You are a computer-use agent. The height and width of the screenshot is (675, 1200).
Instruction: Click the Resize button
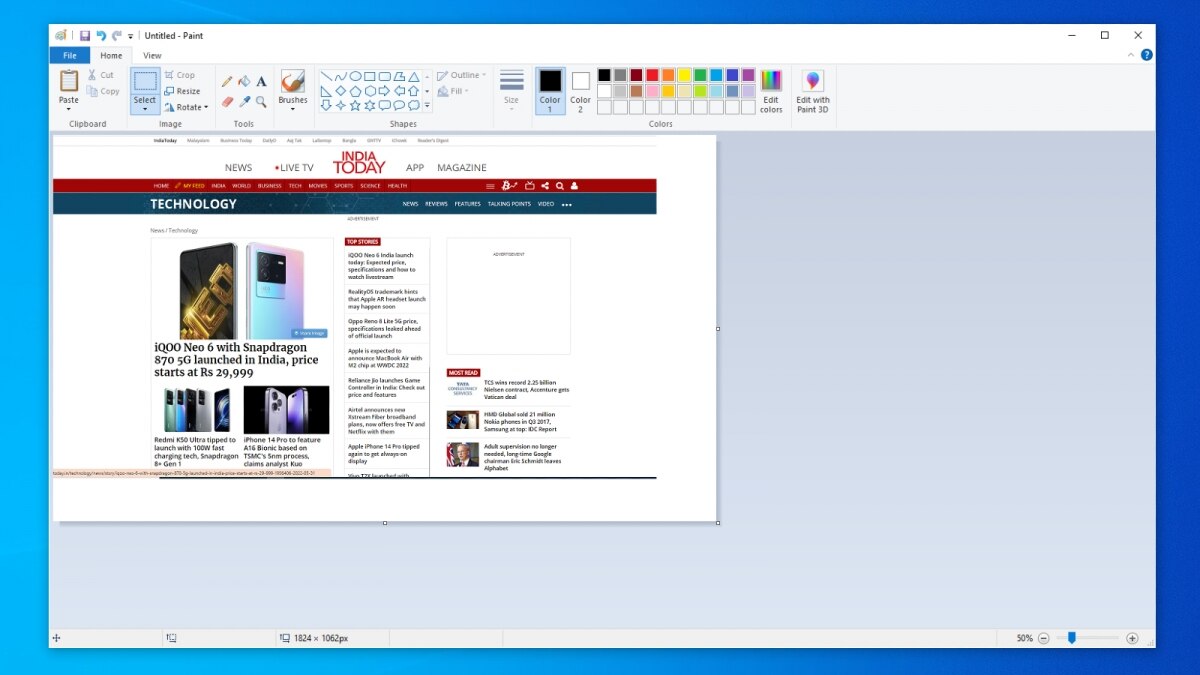pos(182,91)
